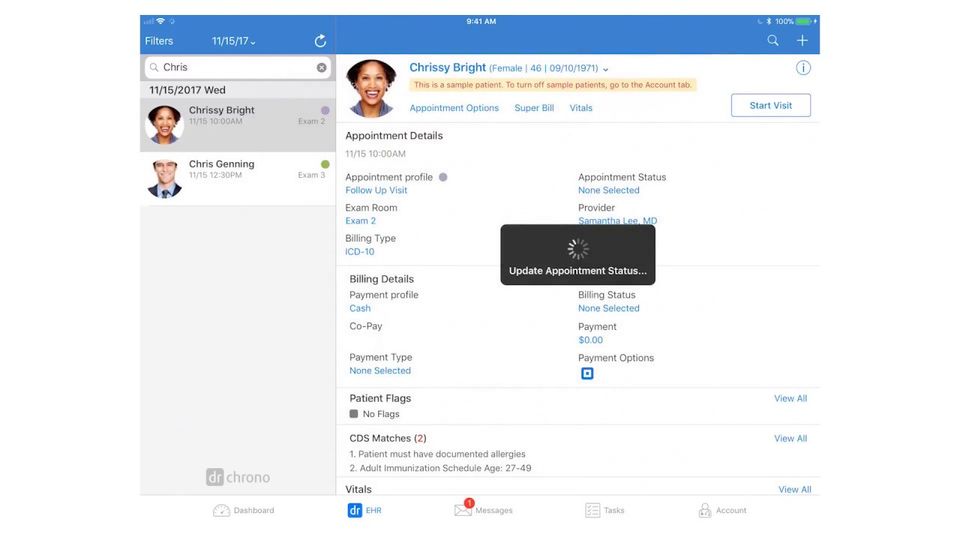Click Chrissy Bright's purple status dot
960x540 pixels.
click(x=325, y=110)
